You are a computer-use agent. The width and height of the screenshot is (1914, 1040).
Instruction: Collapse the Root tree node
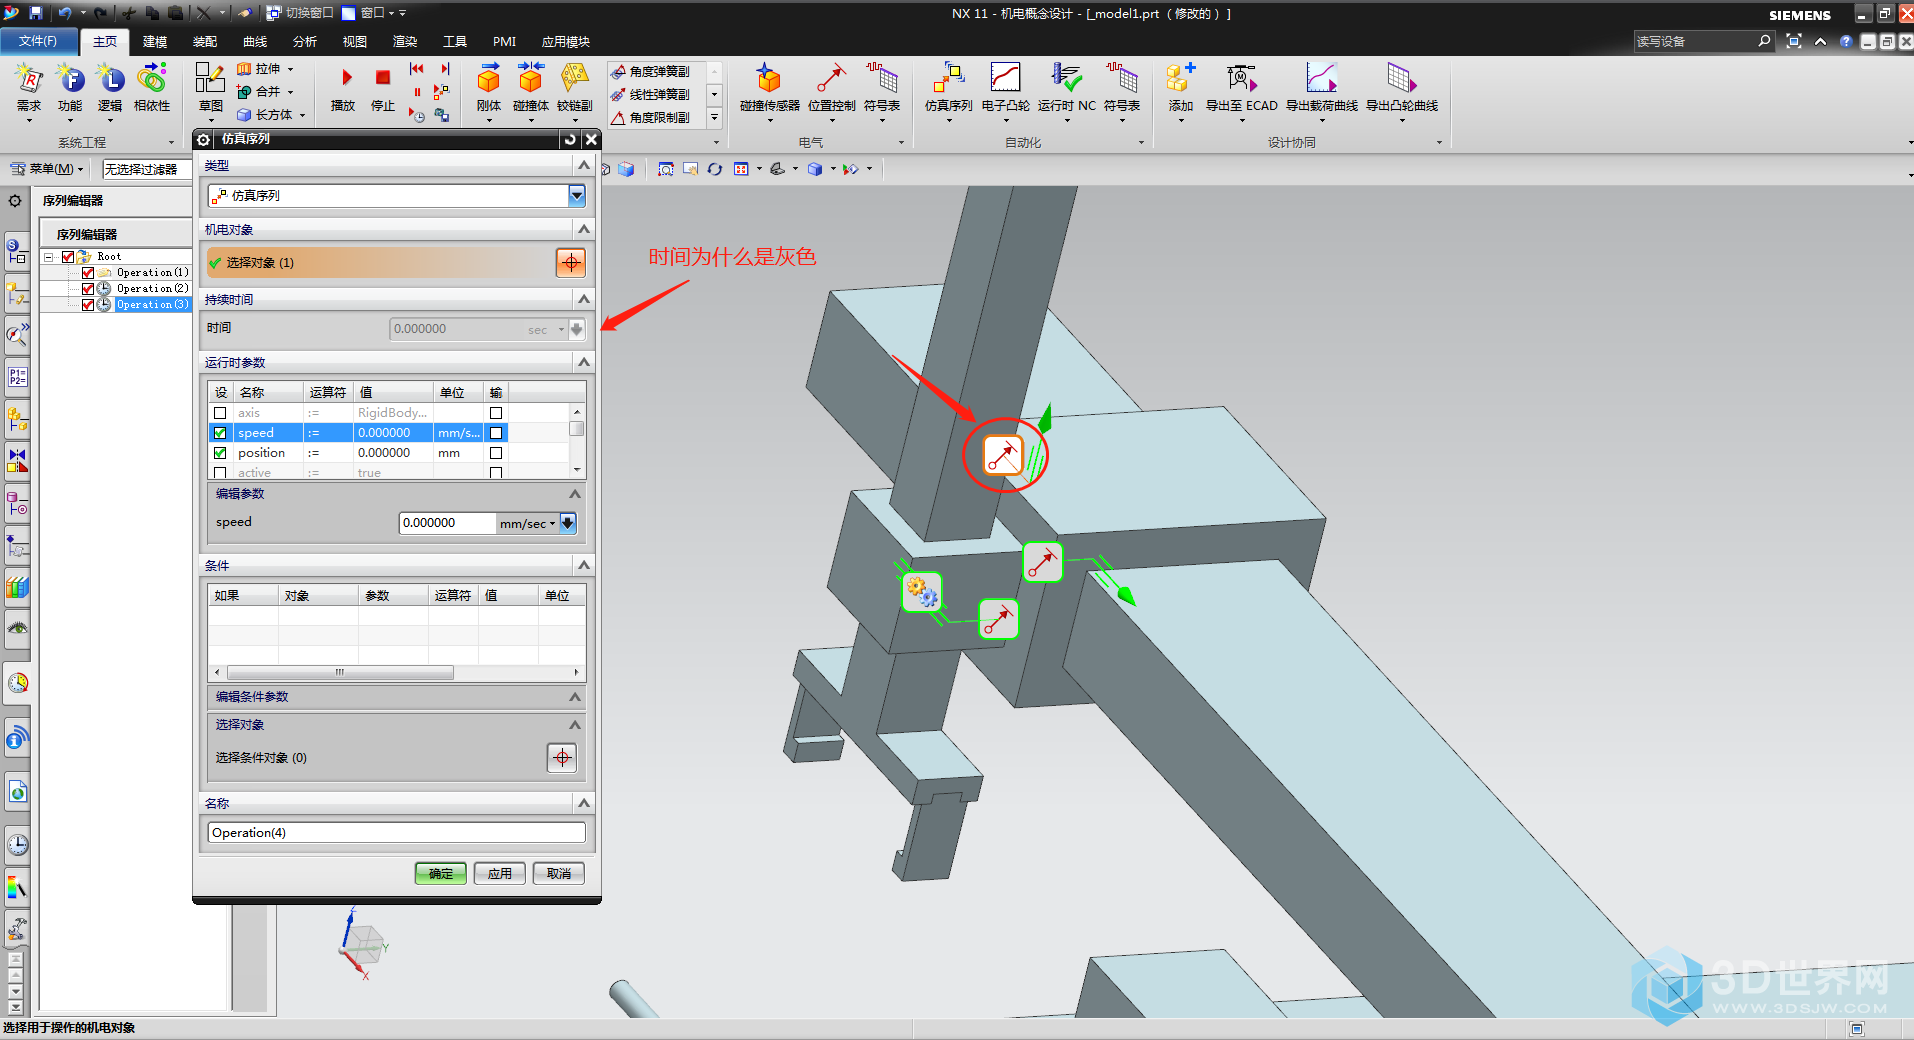pos(48,257)
